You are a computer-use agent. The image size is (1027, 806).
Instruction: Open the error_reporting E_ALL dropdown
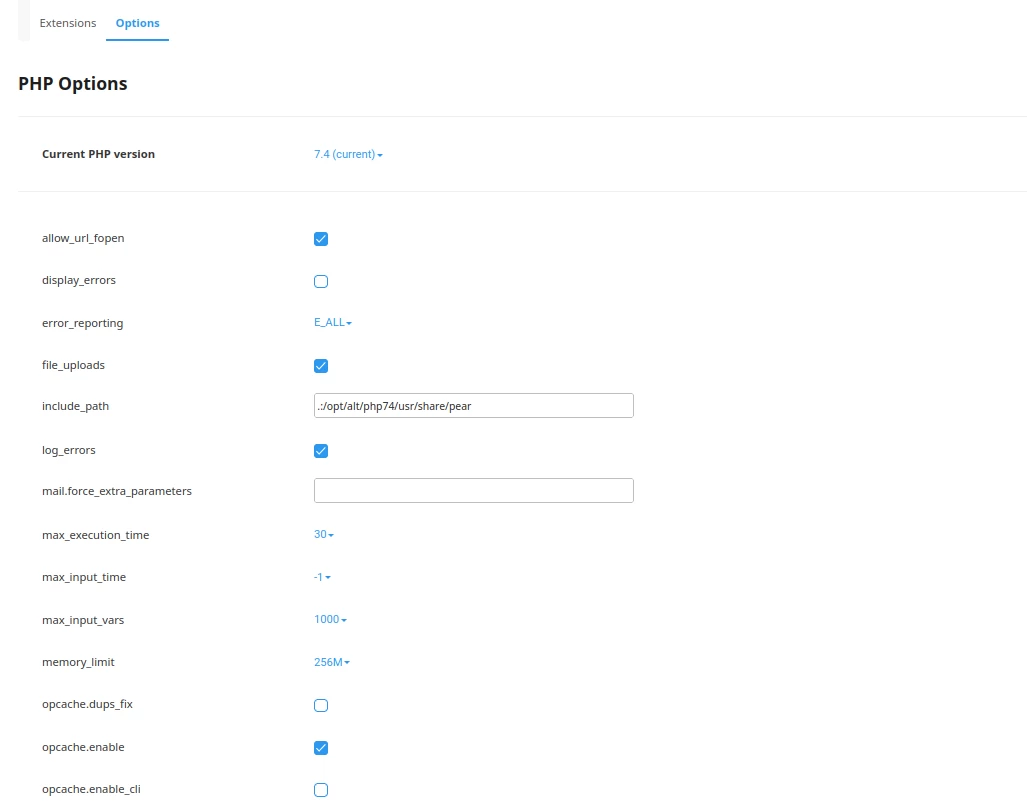tap(333, 322)
